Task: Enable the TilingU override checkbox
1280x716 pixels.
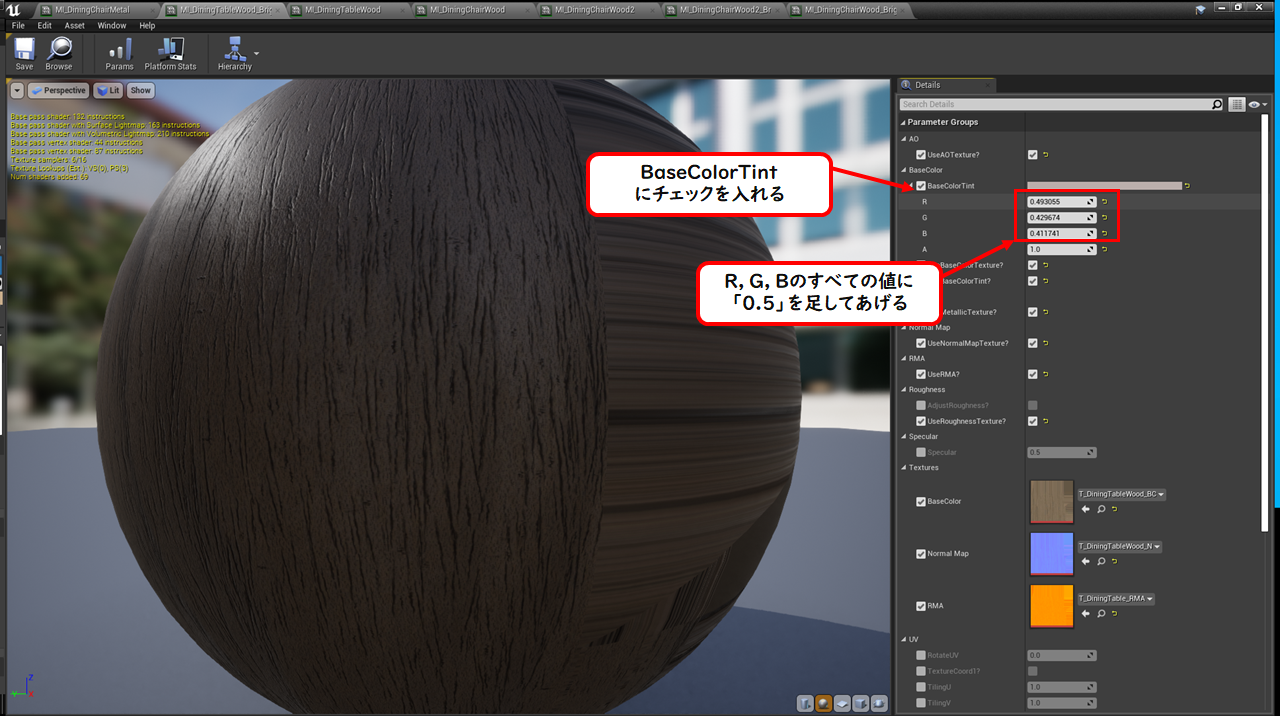Action: tap(921, 687)
